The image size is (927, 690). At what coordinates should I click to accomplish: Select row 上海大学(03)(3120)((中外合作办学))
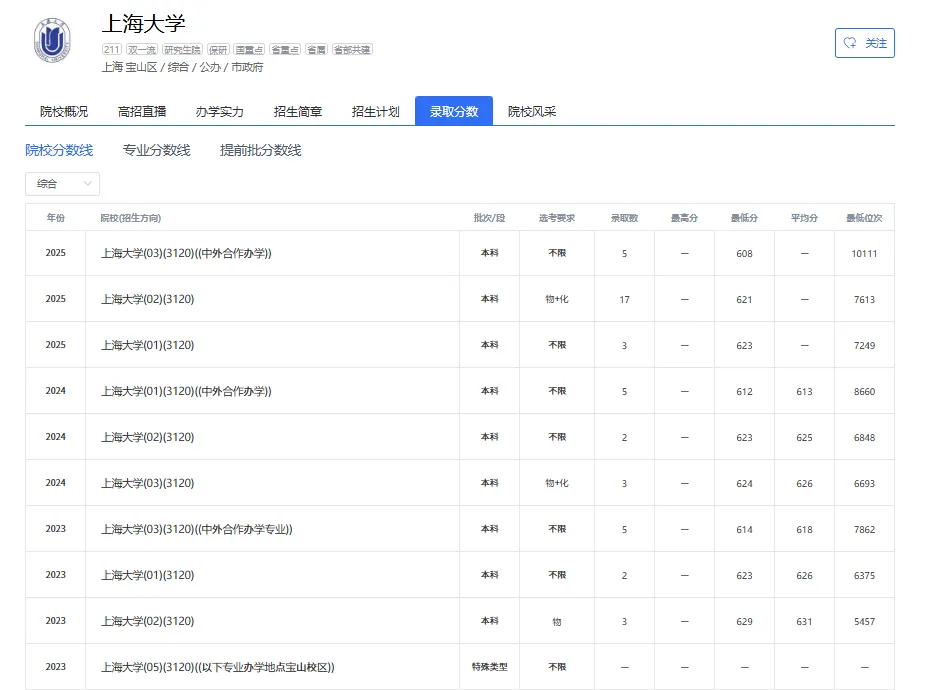pos(460,253)
